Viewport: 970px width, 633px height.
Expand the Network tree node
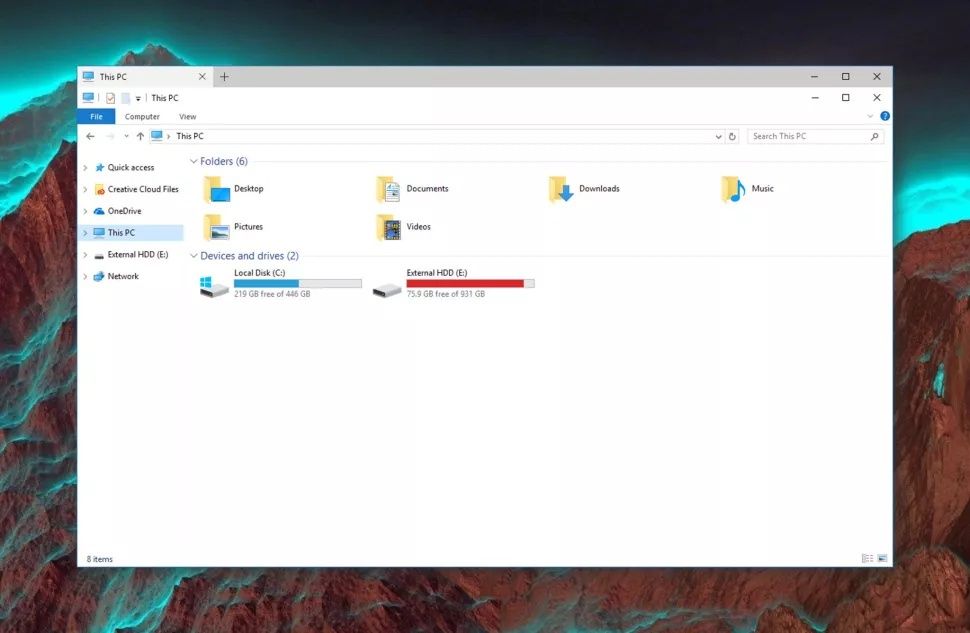point(85,277)
